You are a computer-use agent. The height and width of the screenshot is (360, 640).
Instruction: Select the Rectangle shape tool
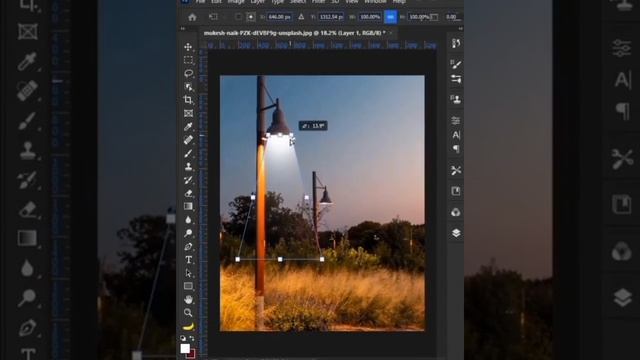pos(188,287)
